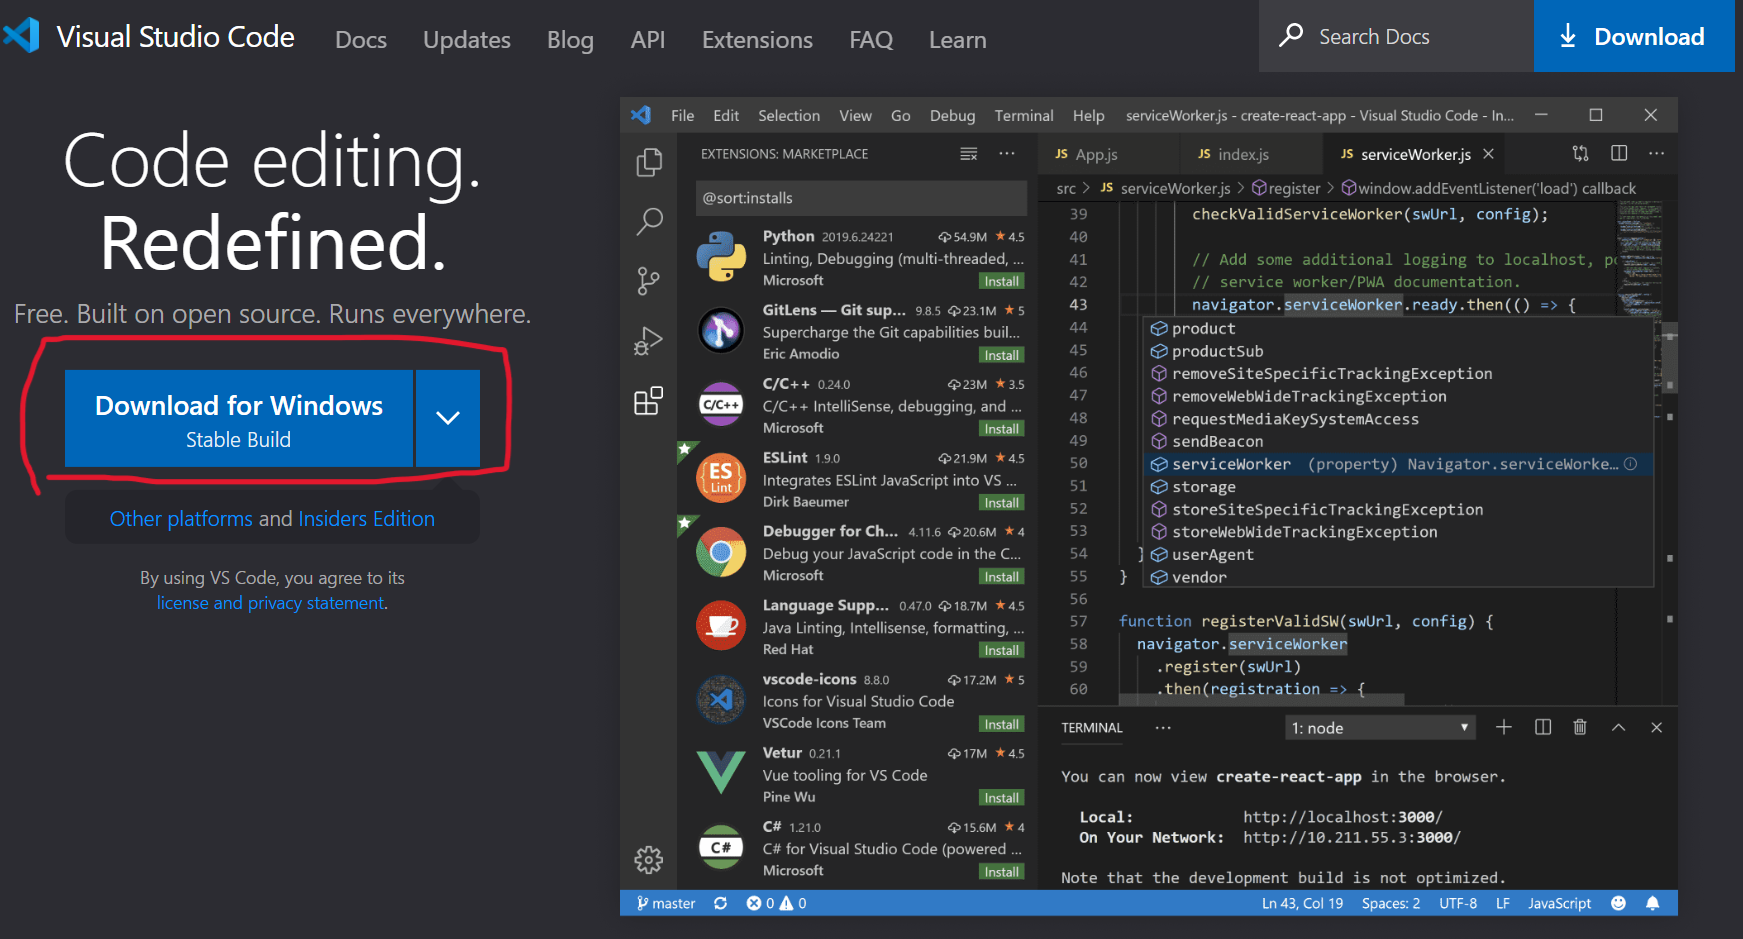Open the Search magnifier in activity bar
Viewport: 1743px width, 939px height.
(x=649, y=221)
